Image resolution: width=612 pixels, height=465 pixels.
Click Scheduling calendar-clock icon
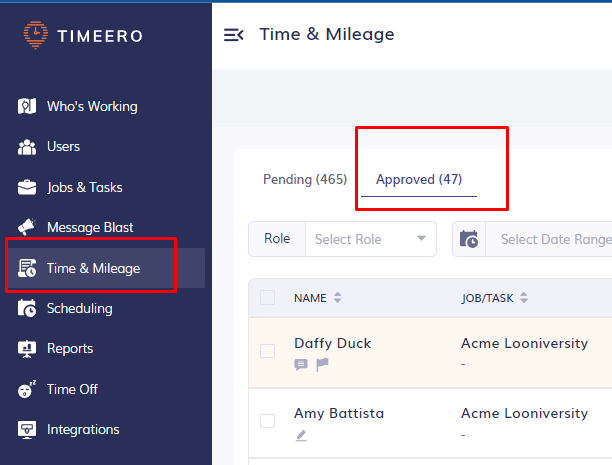tap(27, 308)
